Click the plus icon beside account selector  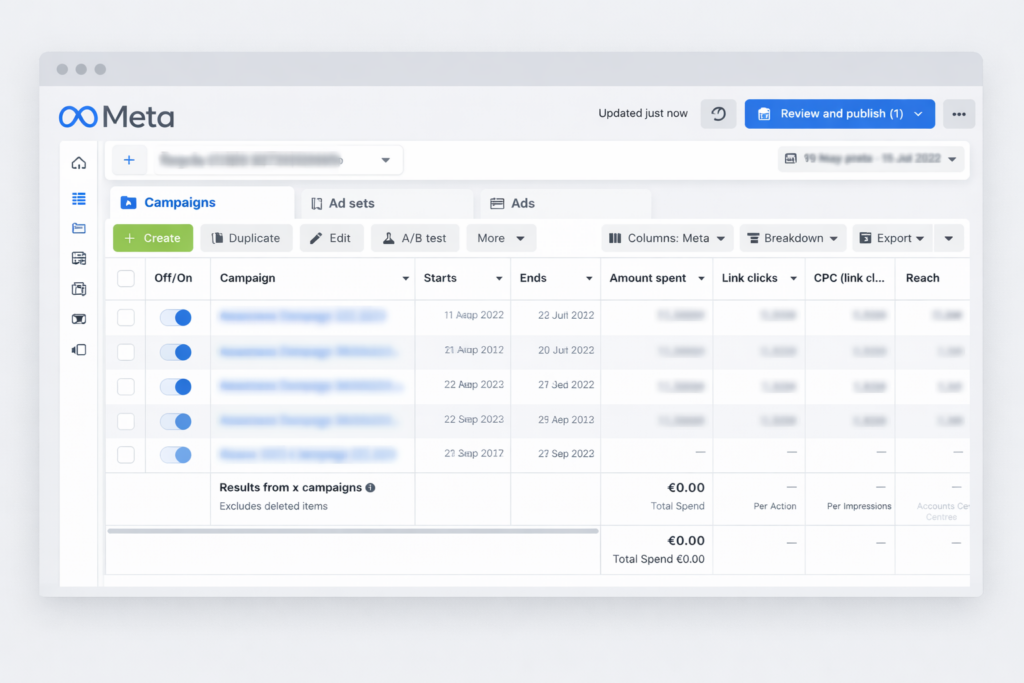coord(129,160)
